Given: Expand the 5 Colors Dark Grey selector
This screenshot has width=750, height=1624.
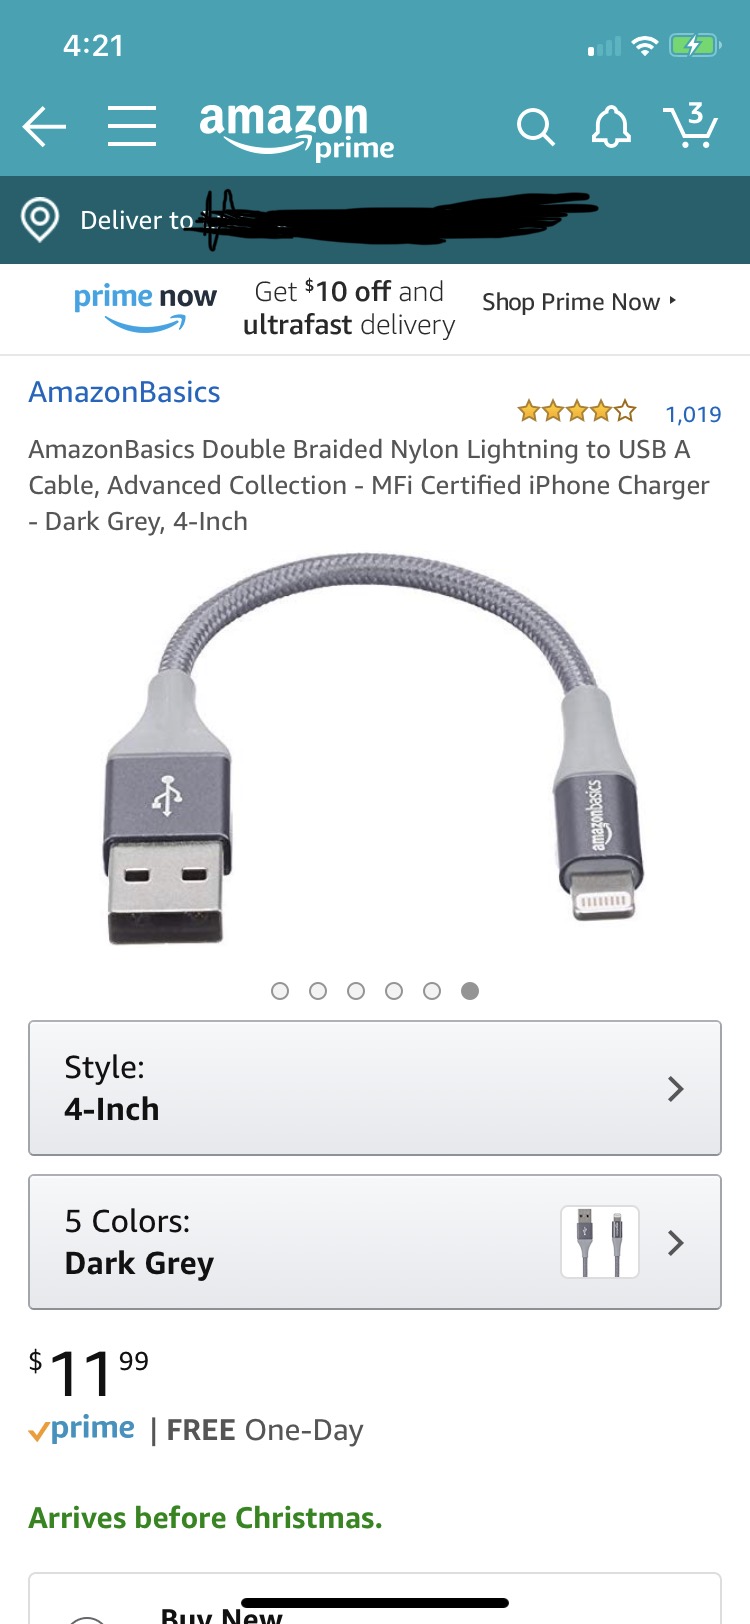Looking at the screenshot, I should pyautogui.click(x=375, y=1242).
